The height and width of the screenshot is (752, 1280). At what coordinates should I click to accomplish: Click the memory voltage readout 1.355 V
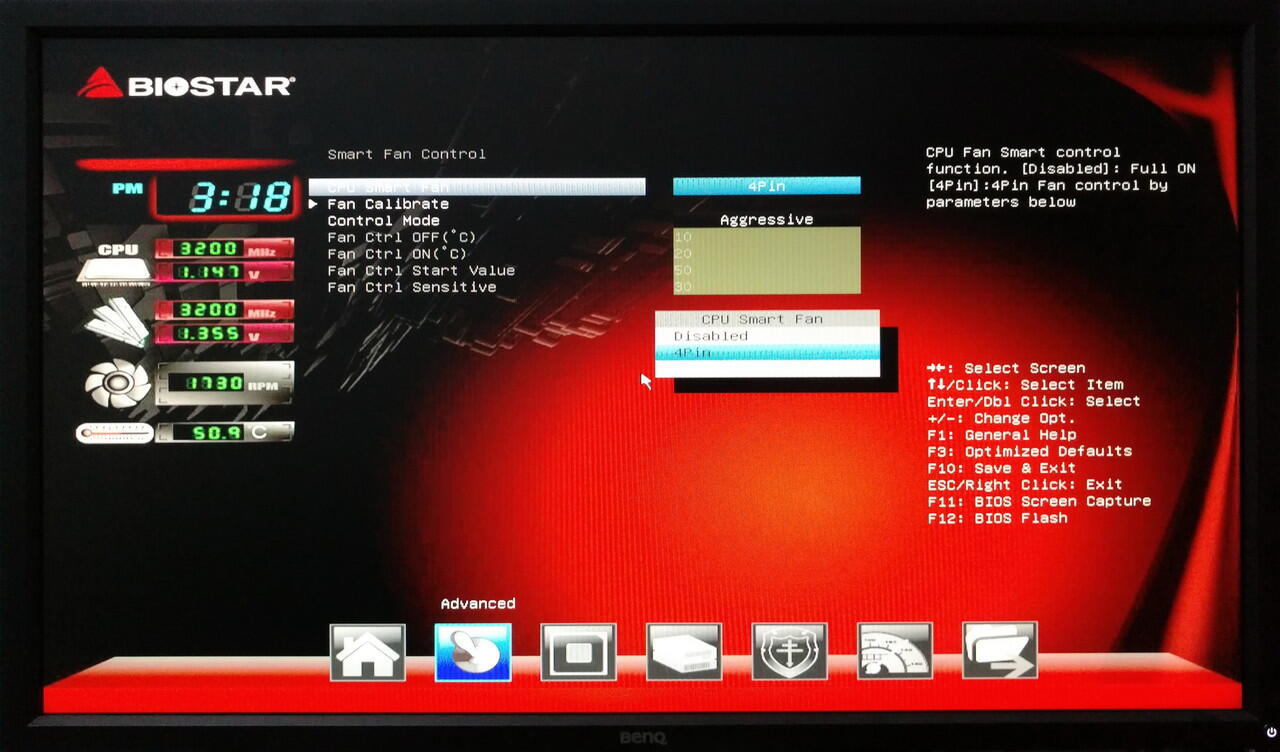tap(224, 333)
